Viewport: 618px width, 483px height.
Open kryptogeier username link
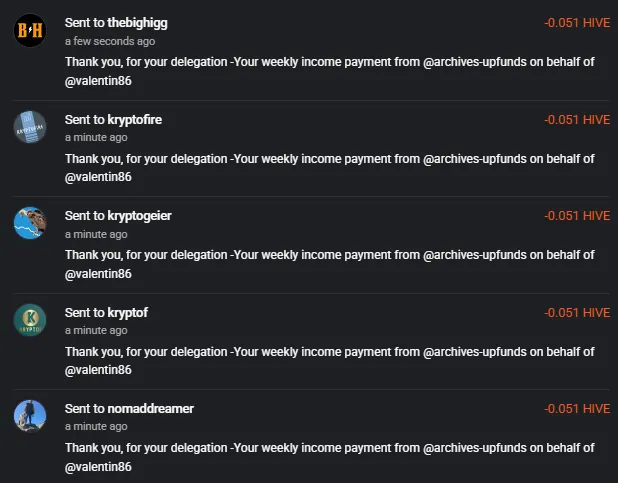pyautogui.click(x=140, y=216)
